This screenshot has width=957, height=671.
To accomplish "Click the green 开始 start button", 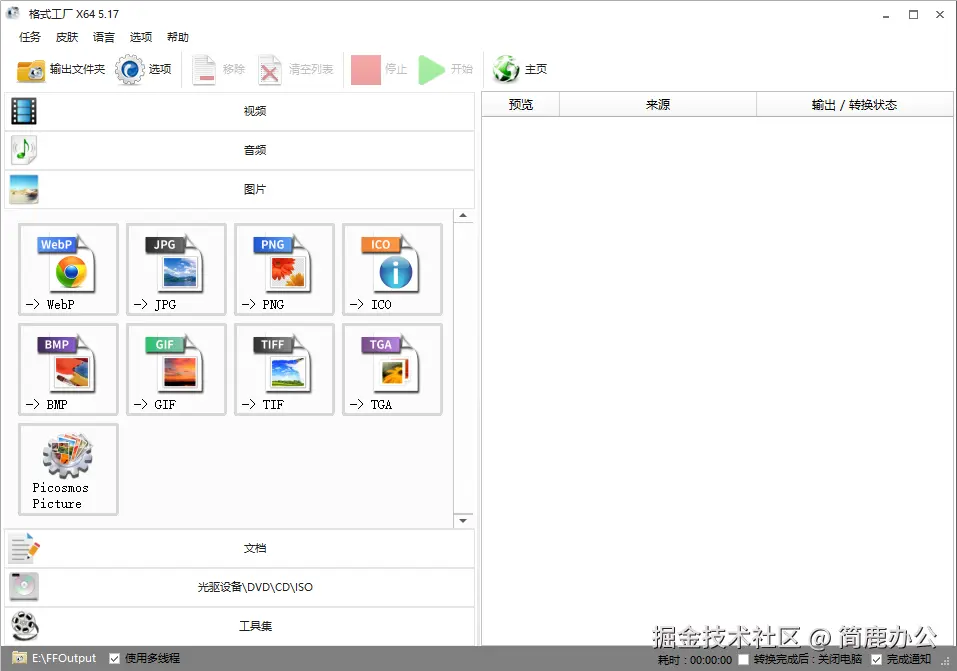I will 432,70.
